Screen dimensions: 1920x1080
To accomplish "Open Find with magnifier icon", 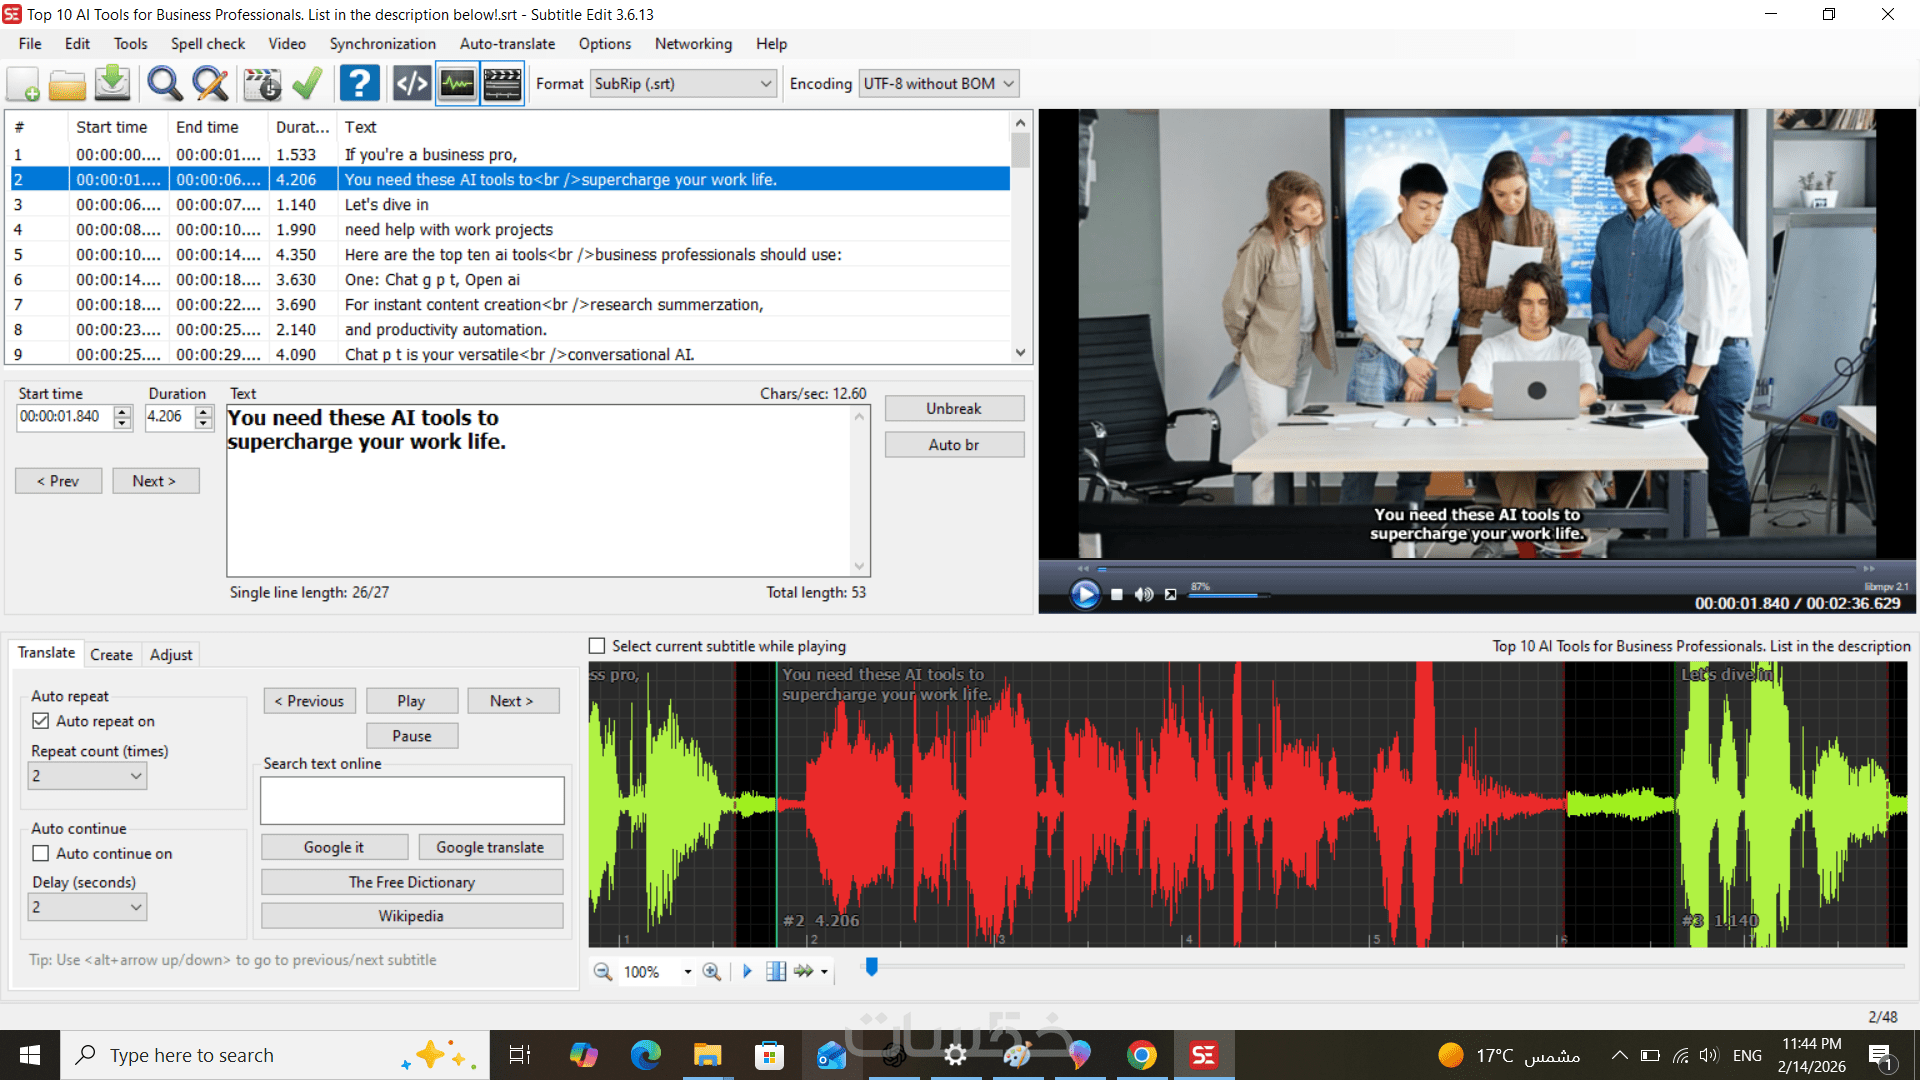I will tap(164, 84).
